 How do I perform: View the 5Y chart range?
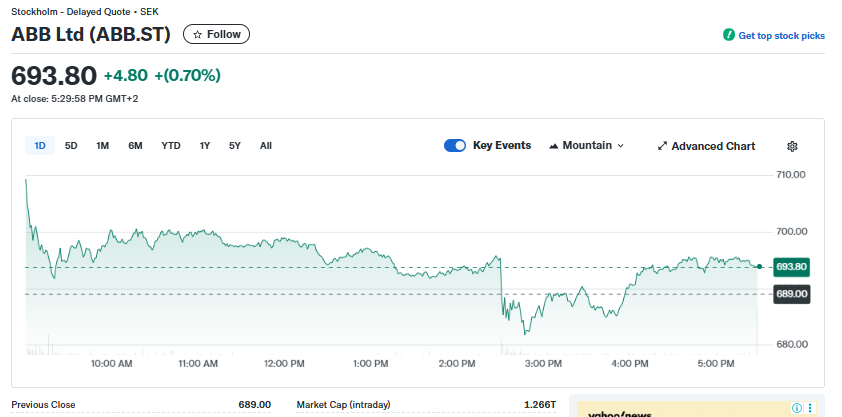click(235, 146)
